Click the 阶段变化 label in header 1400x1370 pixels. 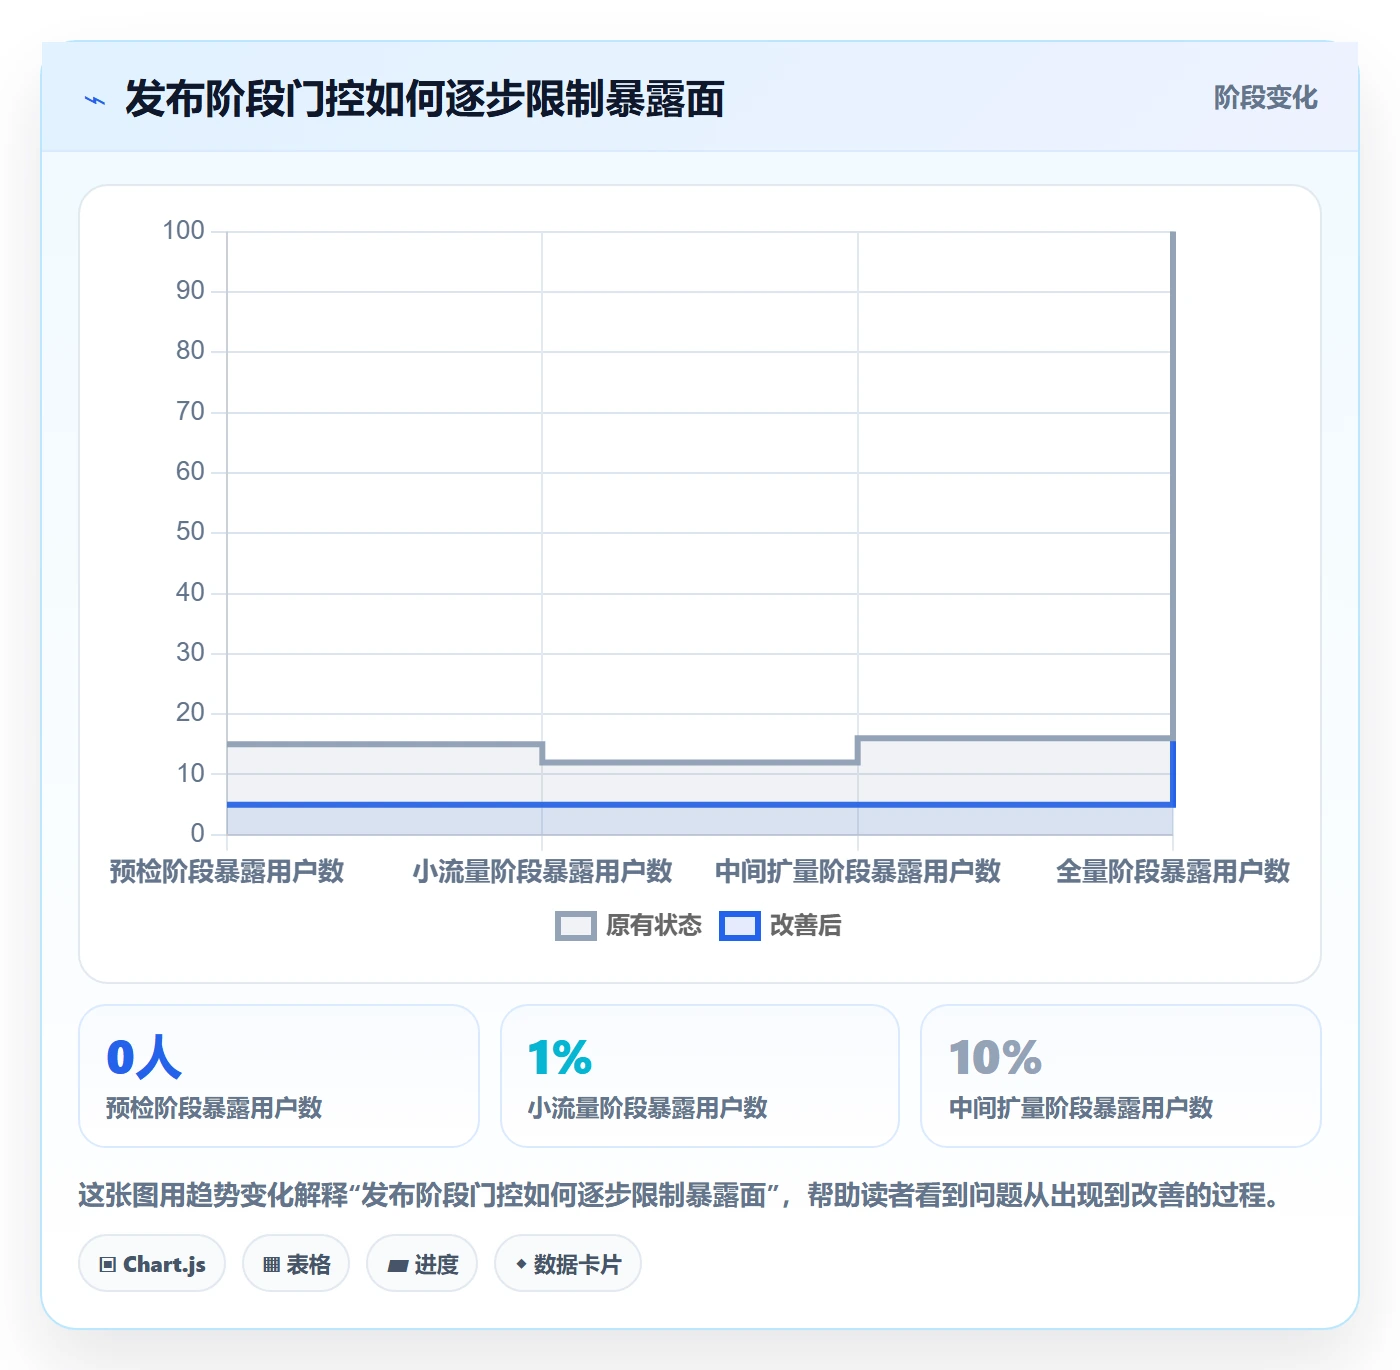[x=1265, y=98]
